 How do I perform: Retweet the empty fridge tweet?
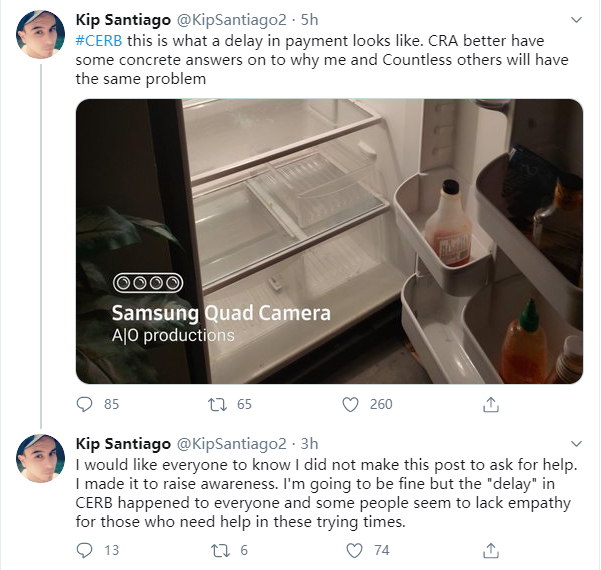(214, 405)
